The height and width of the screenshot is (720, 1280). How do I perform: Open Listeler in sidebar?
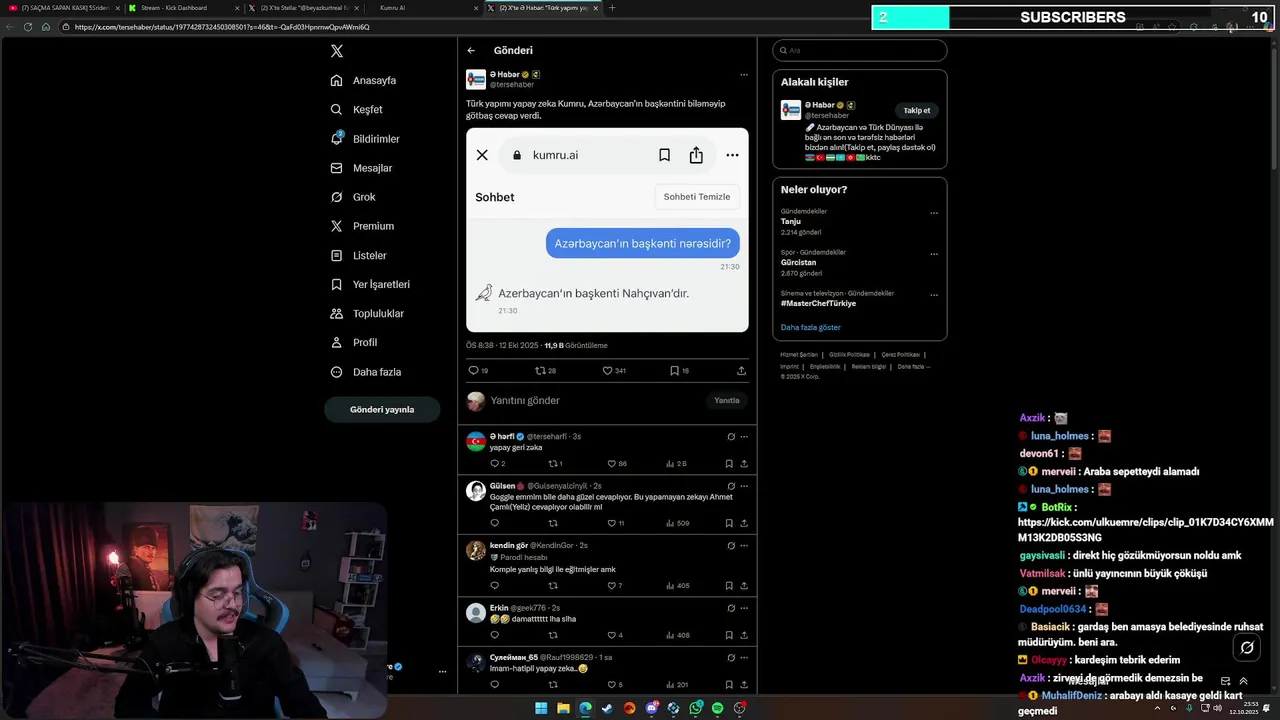click(359, 255)
